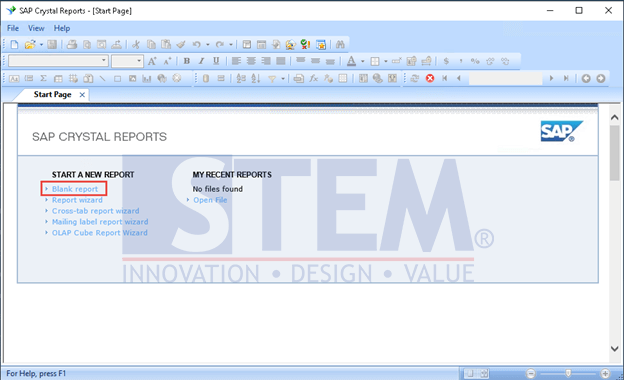Click the zoom slider in status bar
624x380 pixels.
click(568, 373)
